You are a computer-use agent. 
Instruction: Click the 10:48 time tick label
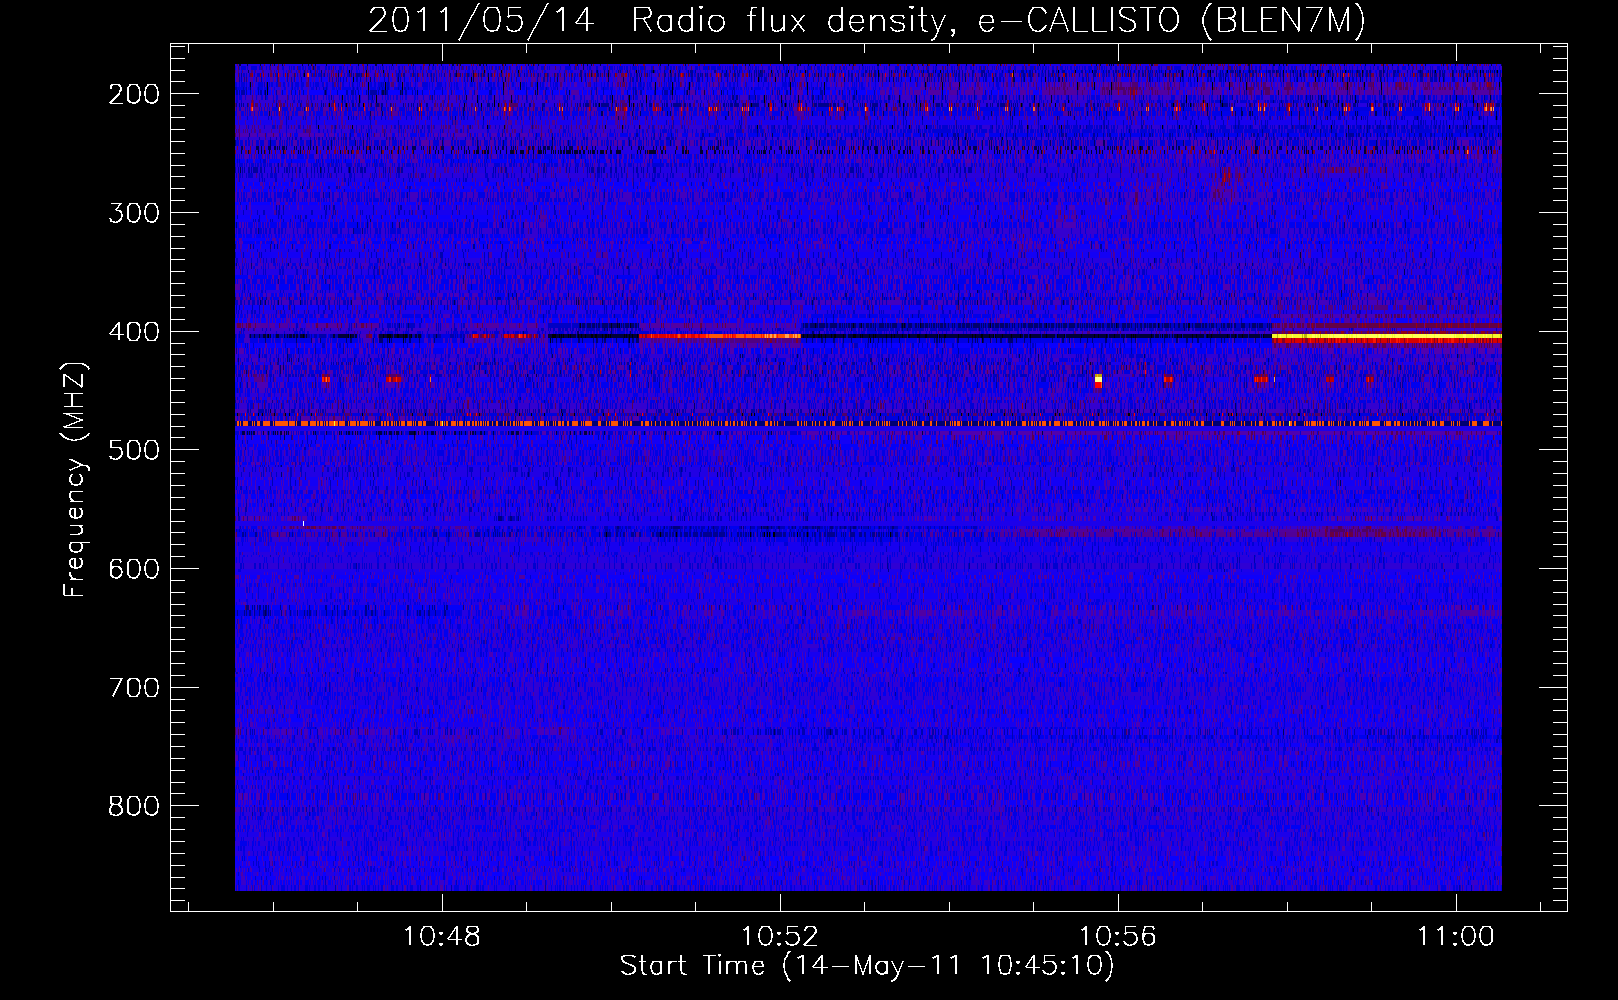442,936
